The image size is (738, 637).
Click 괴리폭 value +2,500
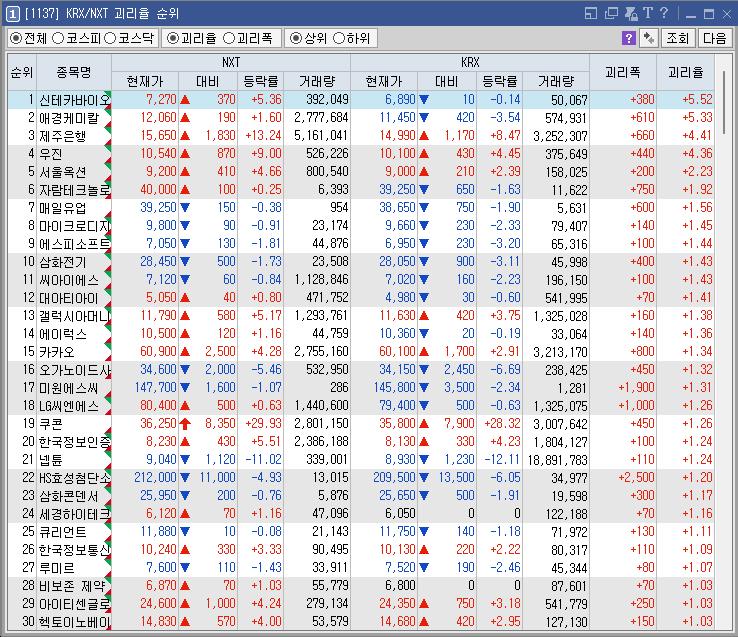pyautogui.click(x=636, y=477)
